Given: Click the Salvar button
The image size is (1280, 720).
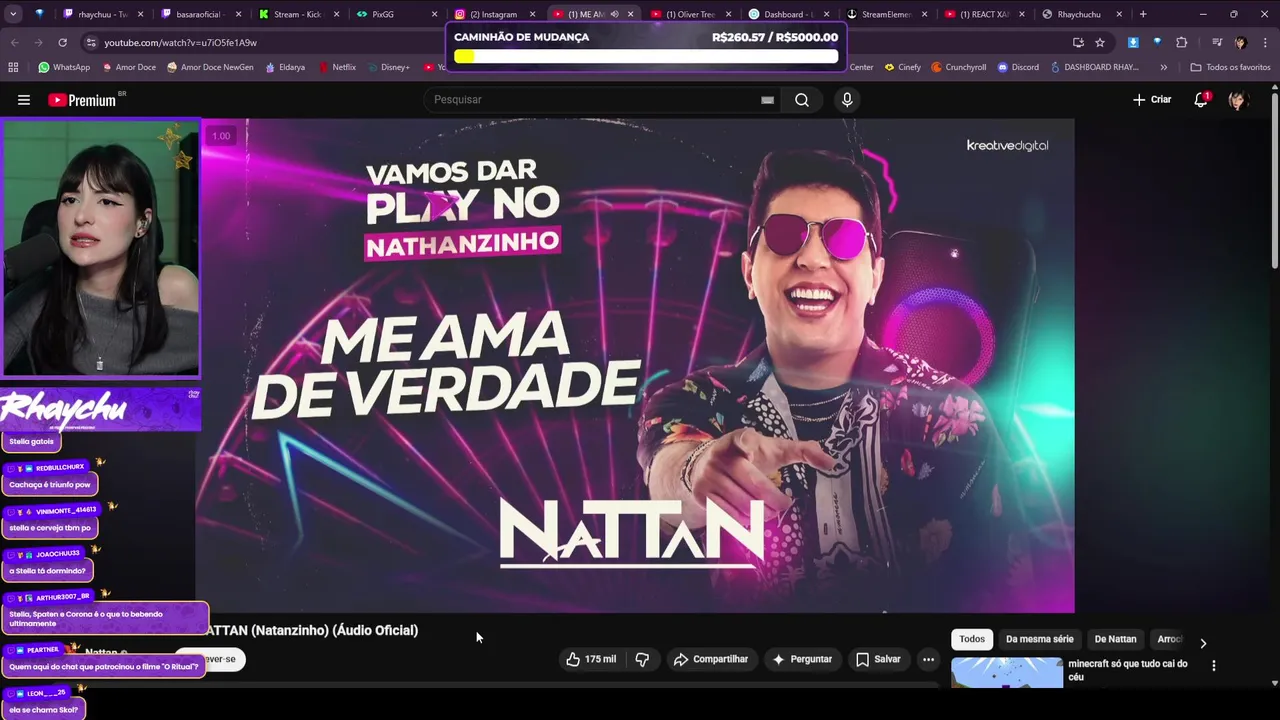Looking at the screenshot, I should point(878,659).
